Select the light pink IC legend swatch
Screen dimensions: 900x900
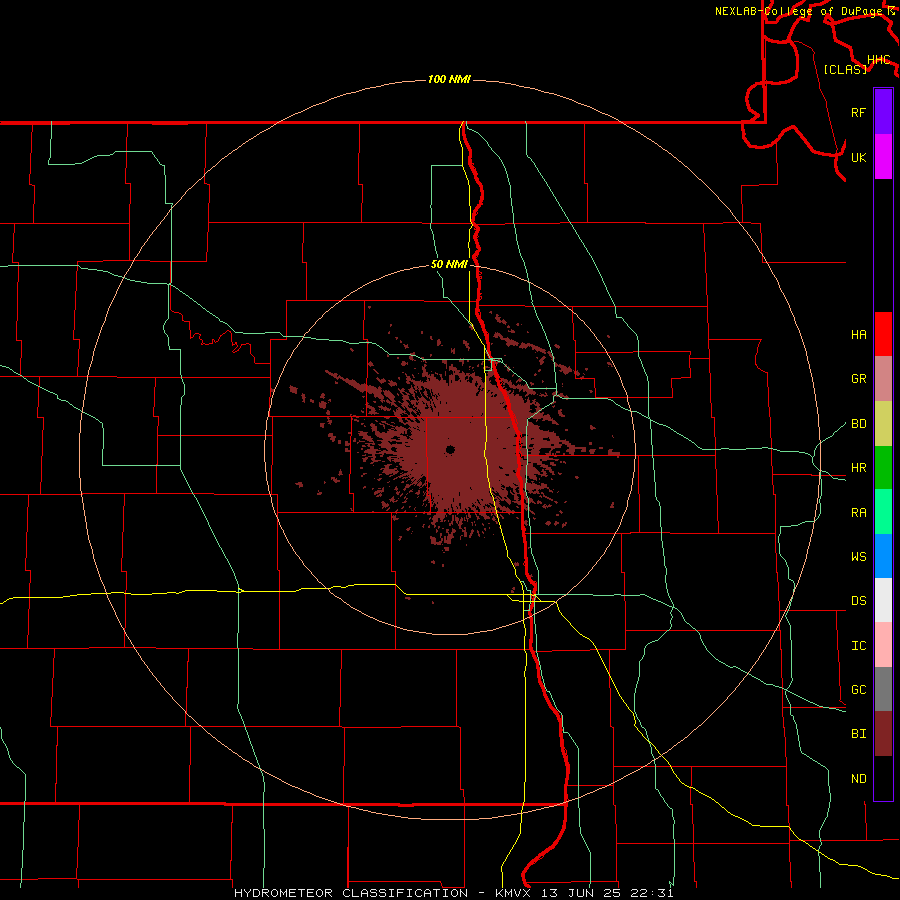(883, 645)
